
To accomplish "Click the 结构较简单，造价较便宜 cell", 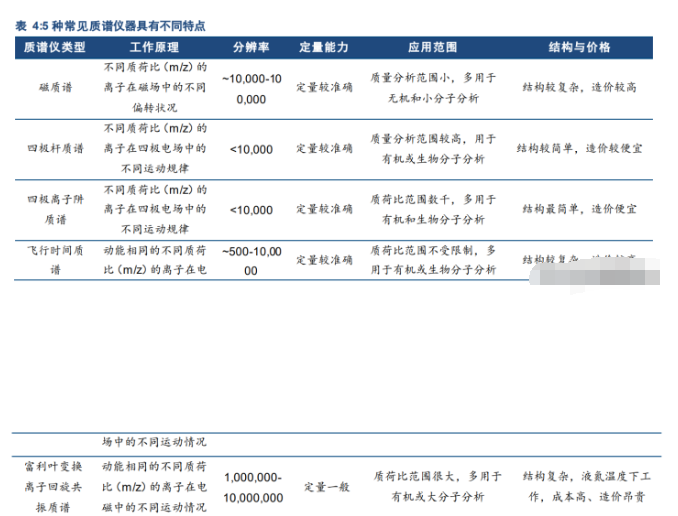I will (580, 149).
